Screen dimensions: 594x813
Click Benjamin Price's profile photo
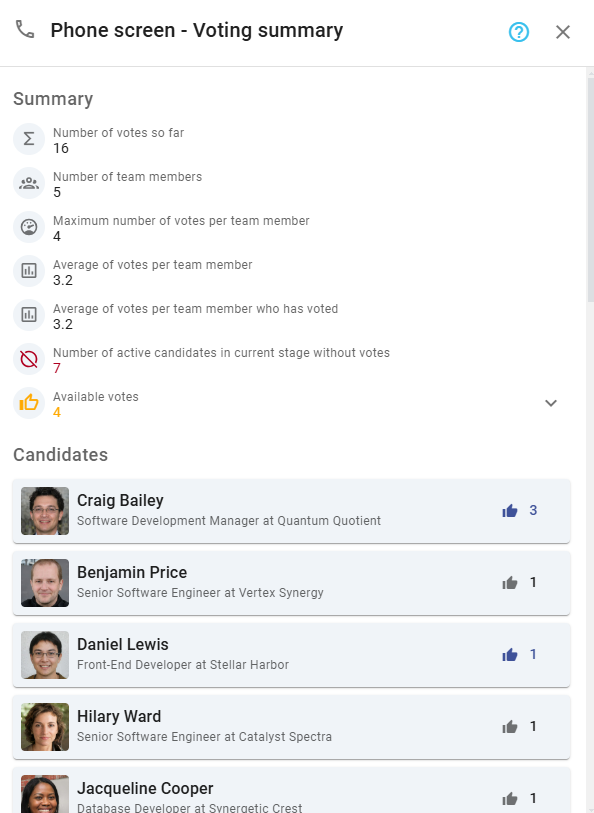(x=44, y=582)
